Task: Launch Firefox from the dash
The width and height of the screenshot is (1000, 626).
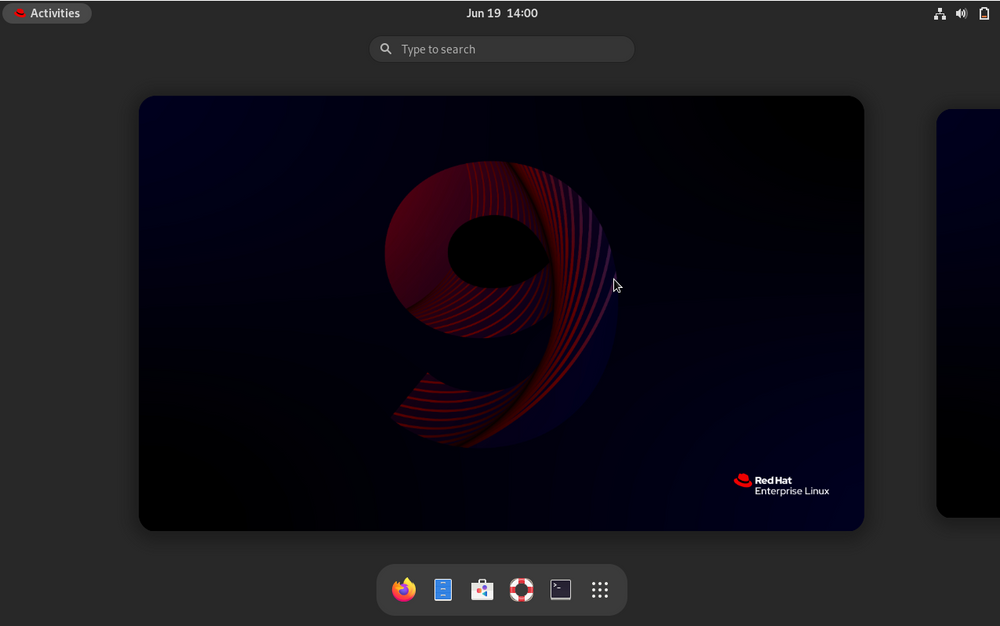Action: click(x=403, y=589)
